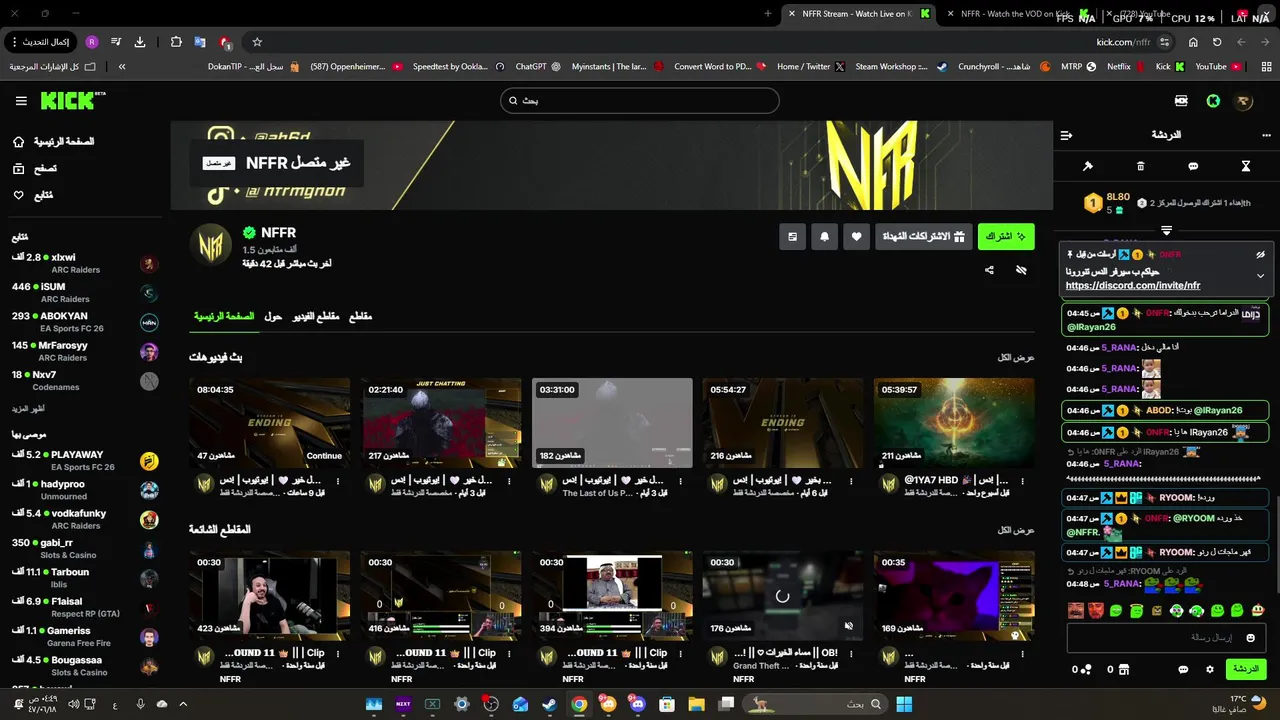Viewport: 1280px width, 720px height.
Task: Click the crossed-out eye icon beside share
Action: tap(1021, 270)
